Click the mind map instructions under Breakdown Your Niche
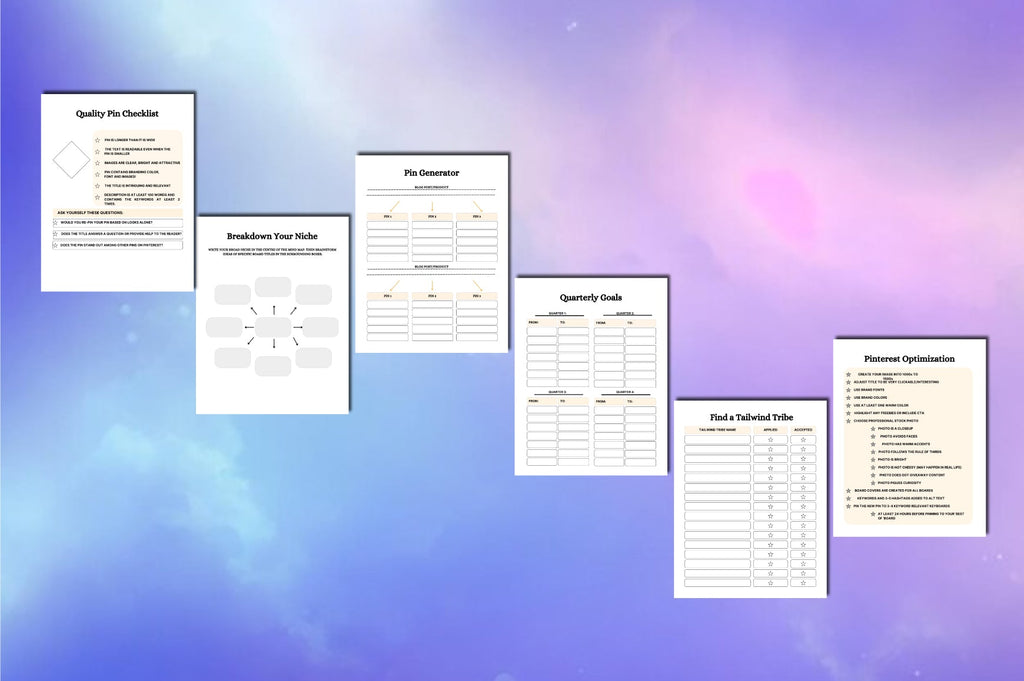This screenshot has height=681, width=1024. coord(272,251)
